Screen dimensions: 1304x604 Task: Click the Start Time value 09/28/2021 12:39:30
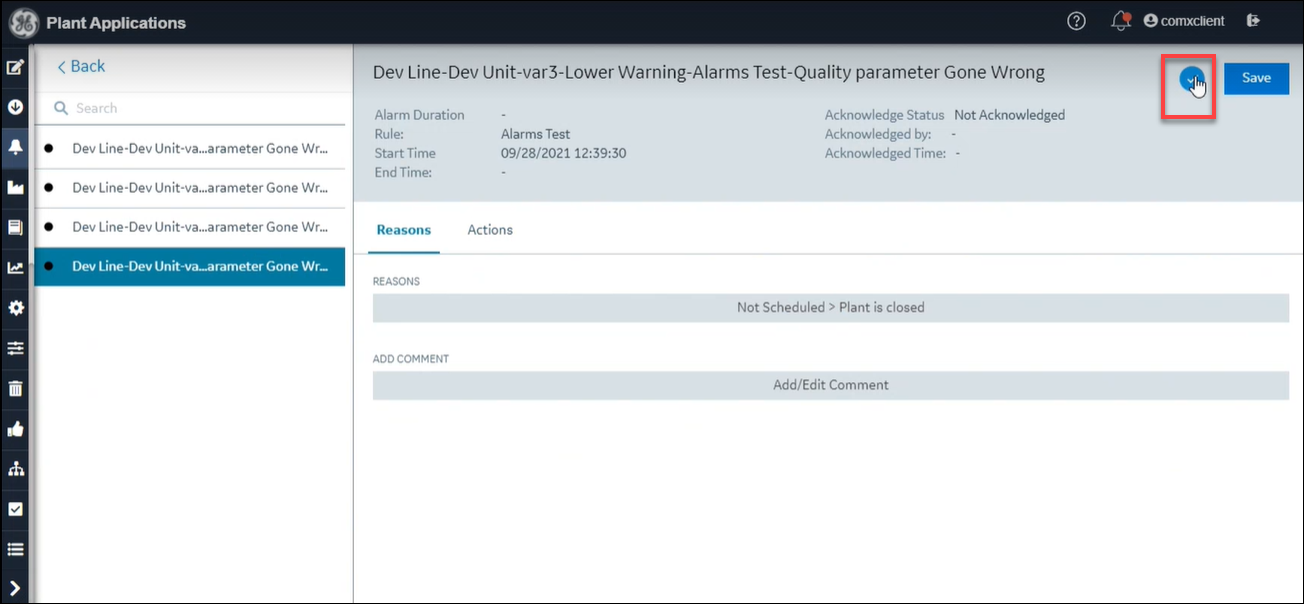click(x=564, y=154)
